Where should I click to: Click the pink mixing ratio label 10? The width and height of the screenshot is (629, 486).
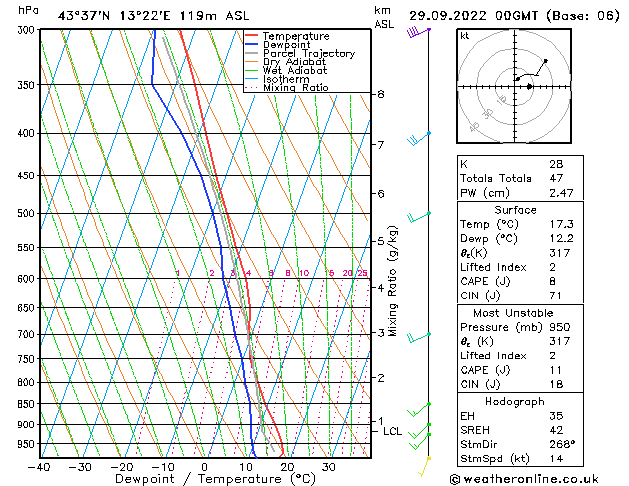(x=304, y=273)
